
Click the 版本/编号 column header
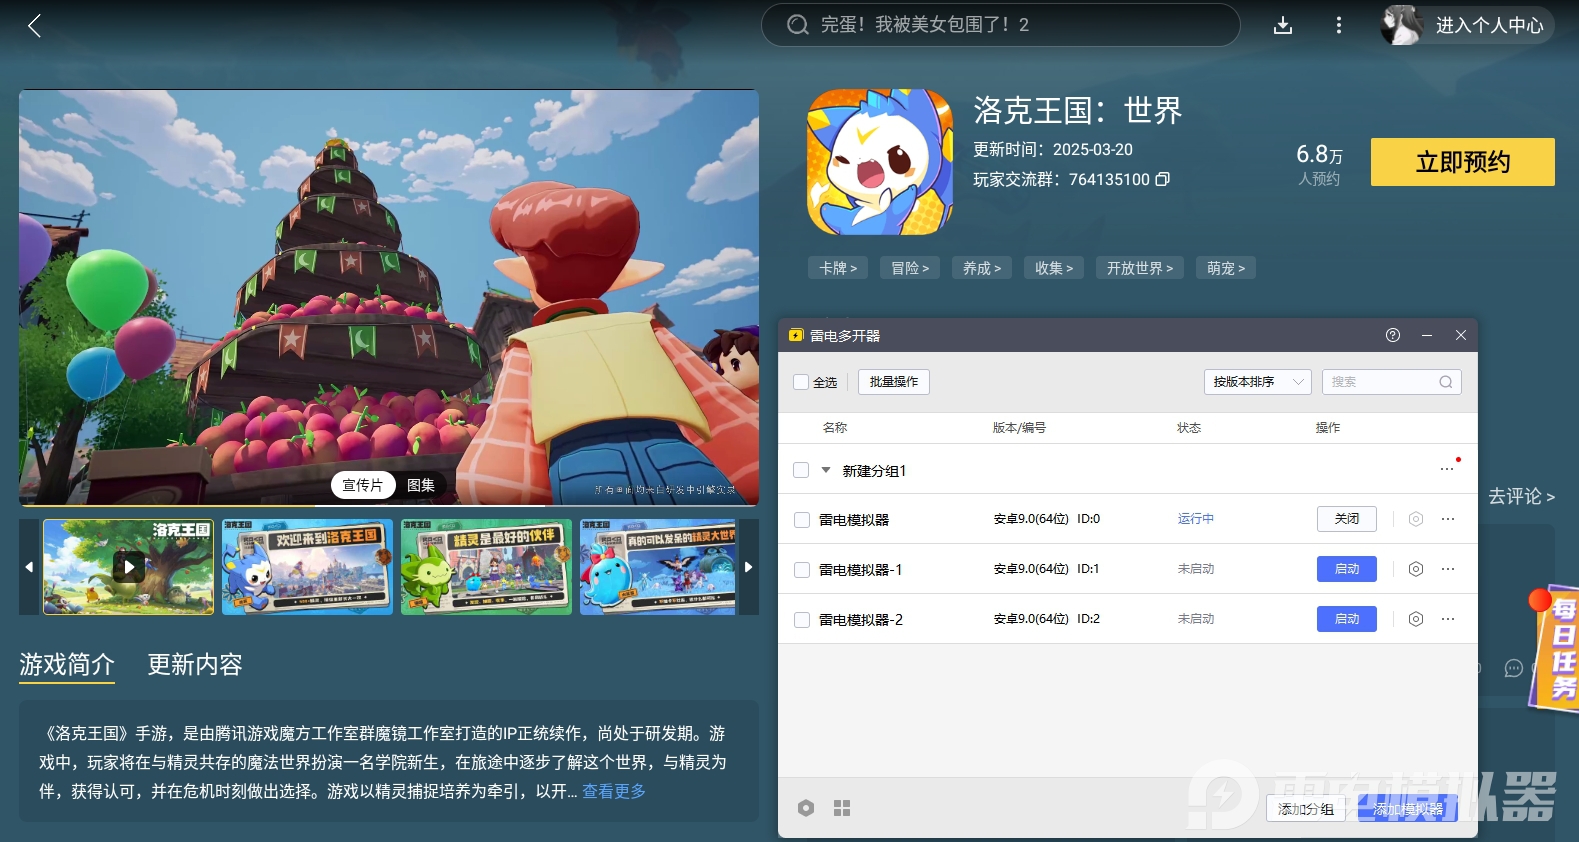click(1019, 428)
